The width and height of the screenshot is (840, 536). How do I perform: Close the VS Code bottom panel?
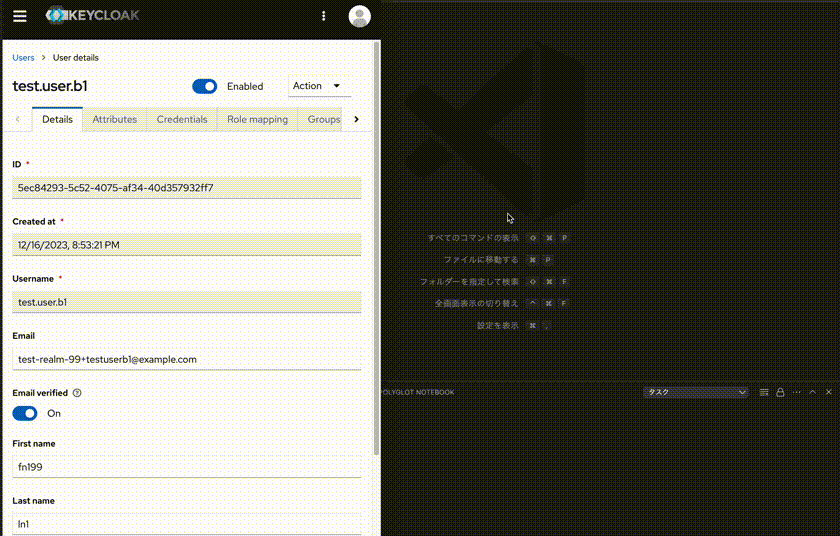click(829, 392)
